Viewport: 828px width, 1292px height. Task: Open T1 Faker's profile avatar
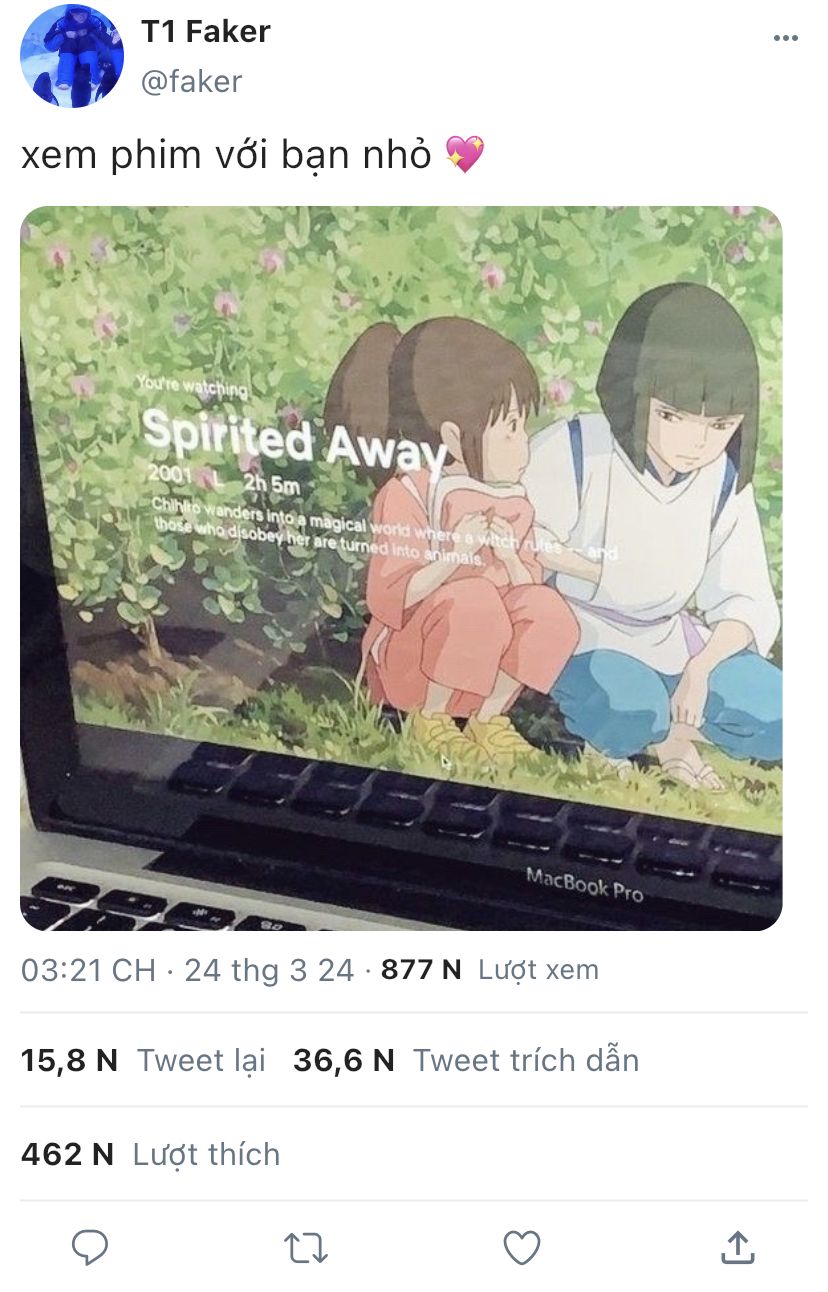pos(72,56)
